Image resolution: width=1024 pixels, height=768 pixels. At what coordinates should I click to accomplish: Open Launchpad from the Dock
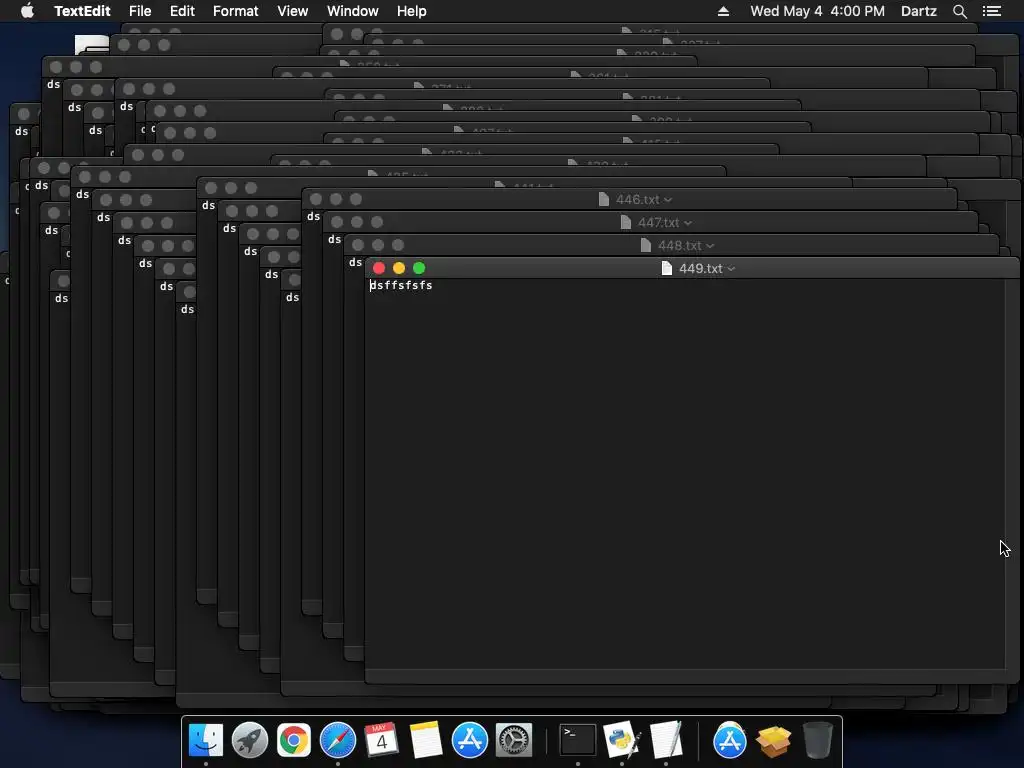pyautogui.click(x=249, y=741)
